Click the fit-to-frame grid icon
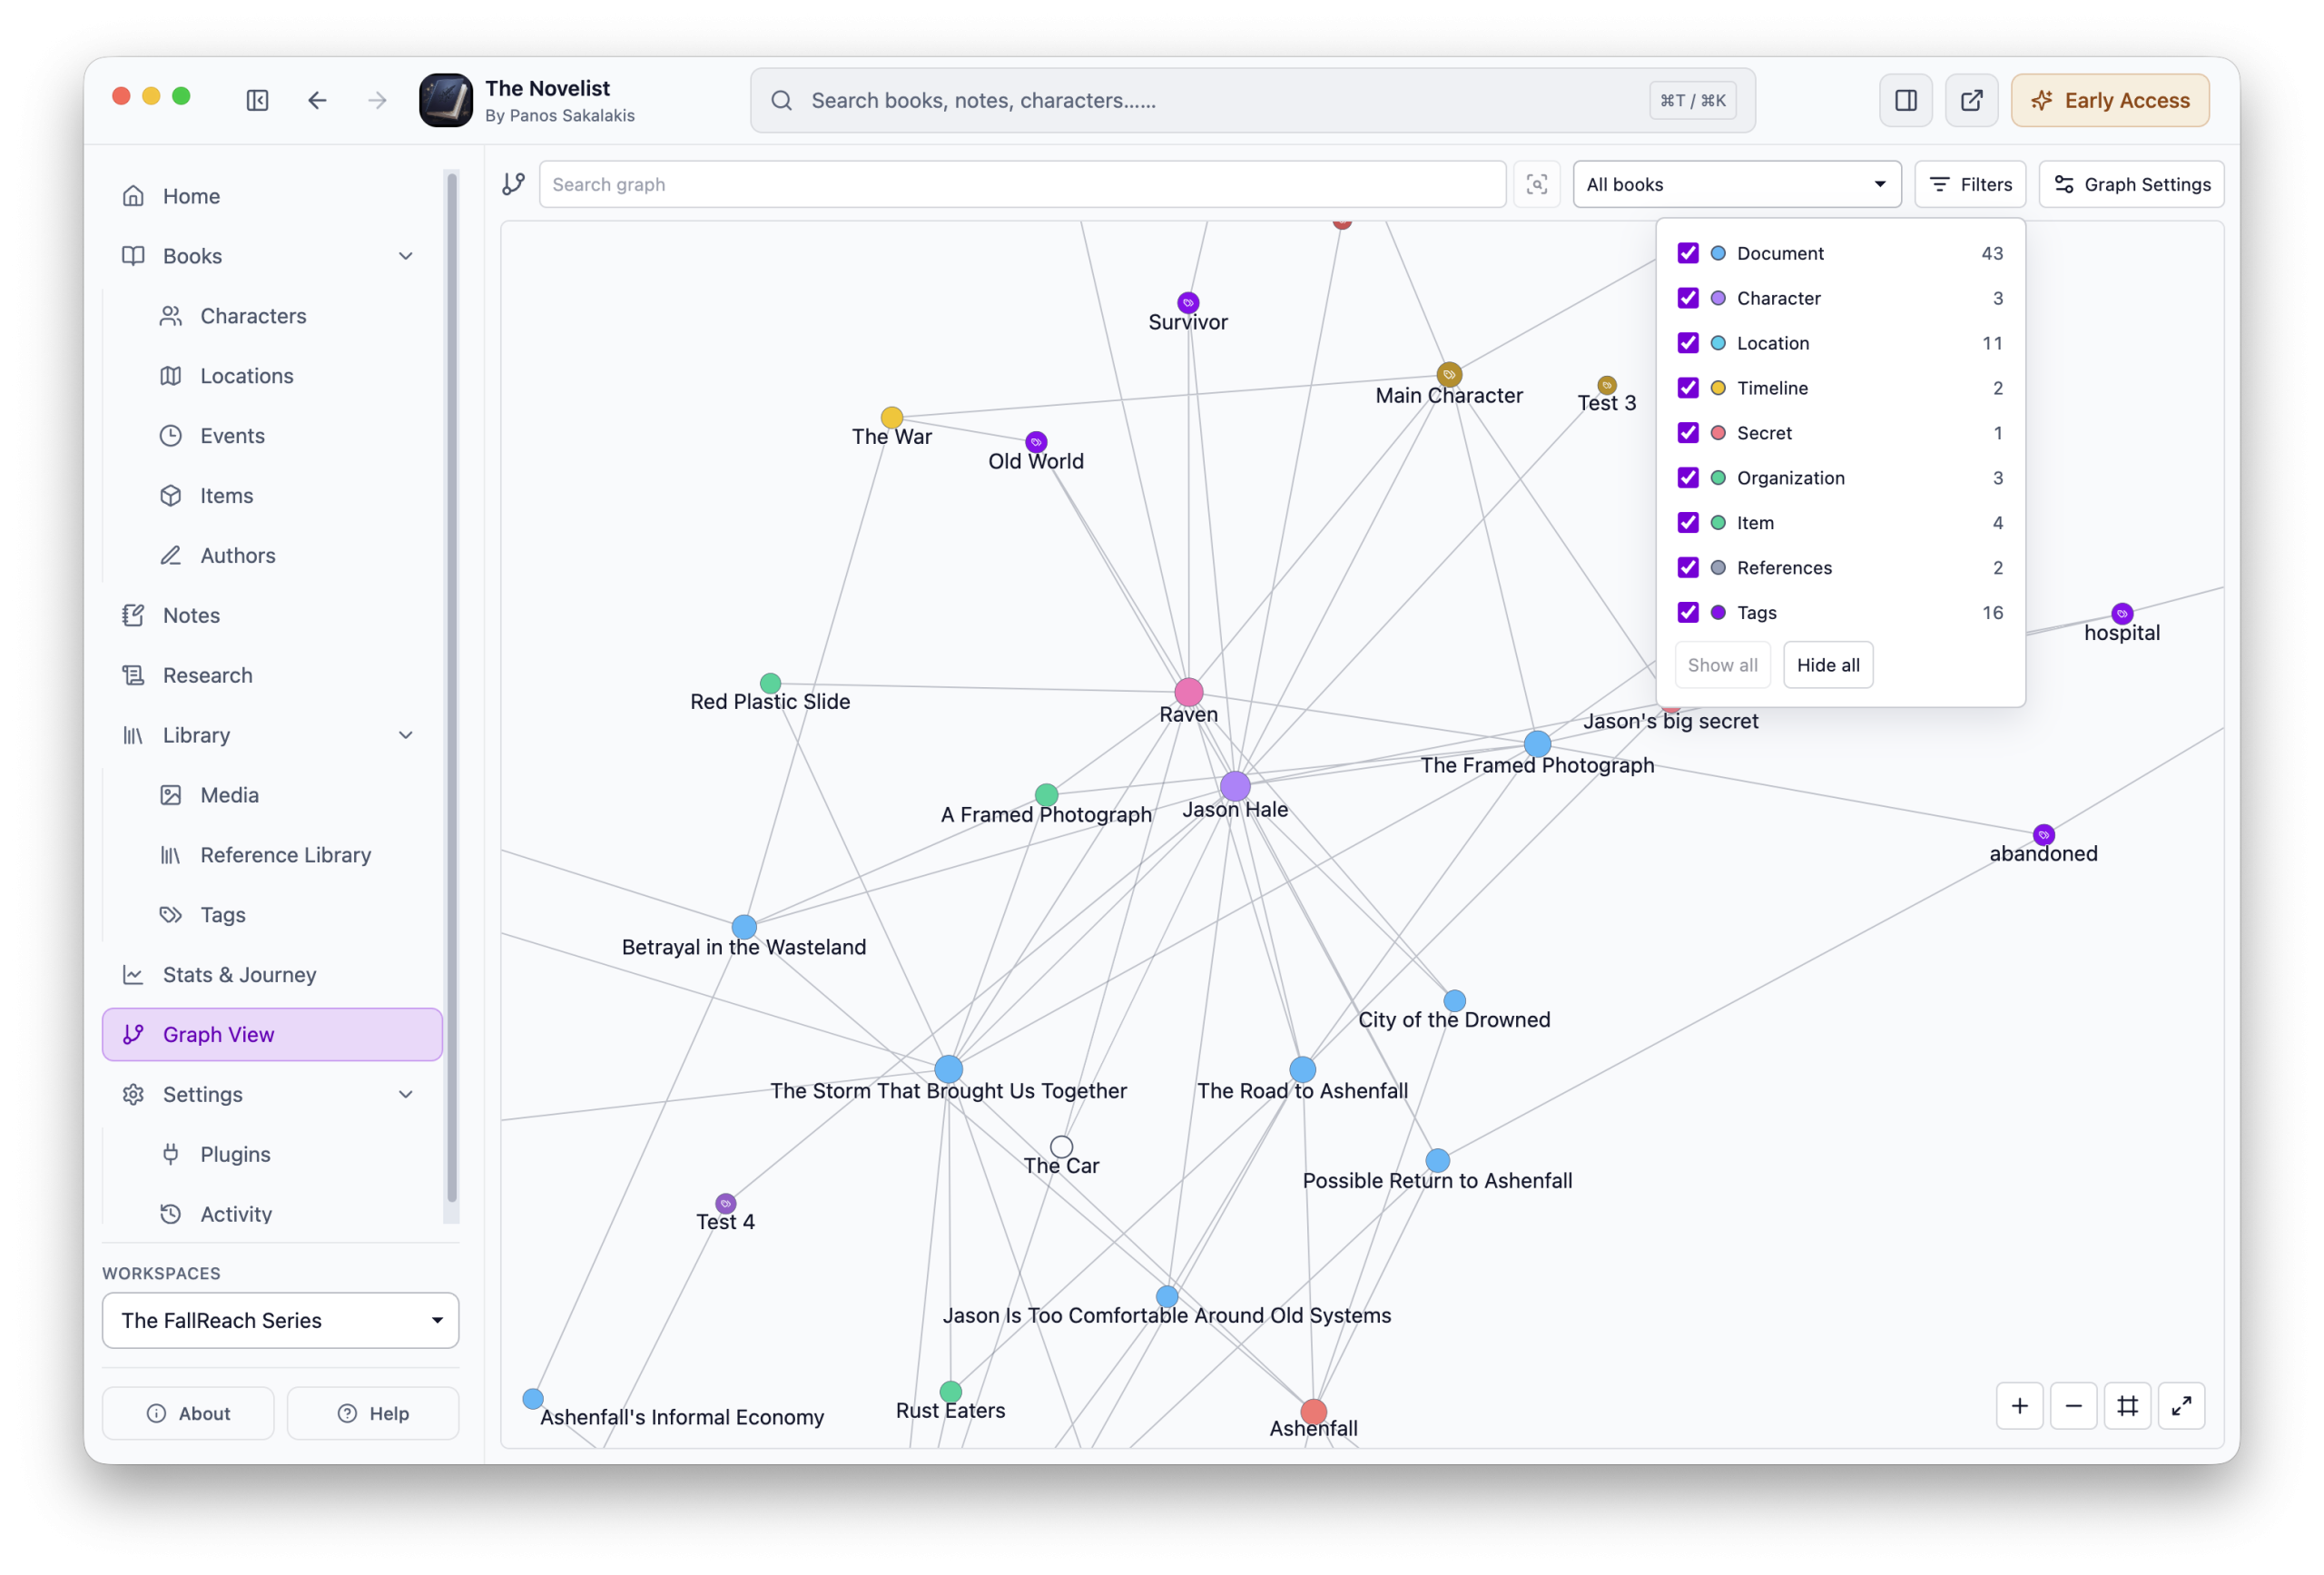 click(x=2127, y=1406)
